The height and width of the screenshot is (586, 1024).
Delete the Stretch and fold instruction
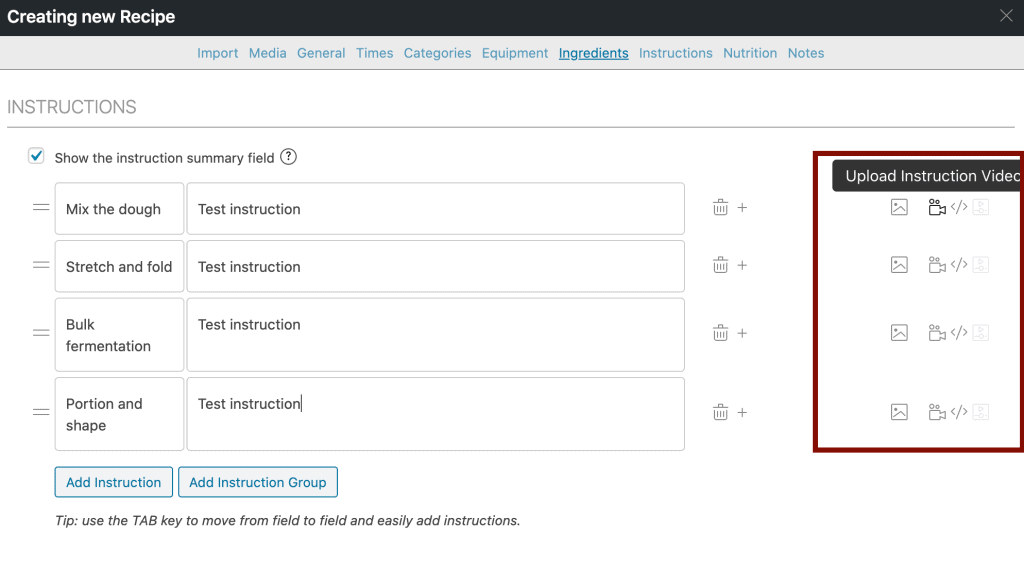pos(720,265)
